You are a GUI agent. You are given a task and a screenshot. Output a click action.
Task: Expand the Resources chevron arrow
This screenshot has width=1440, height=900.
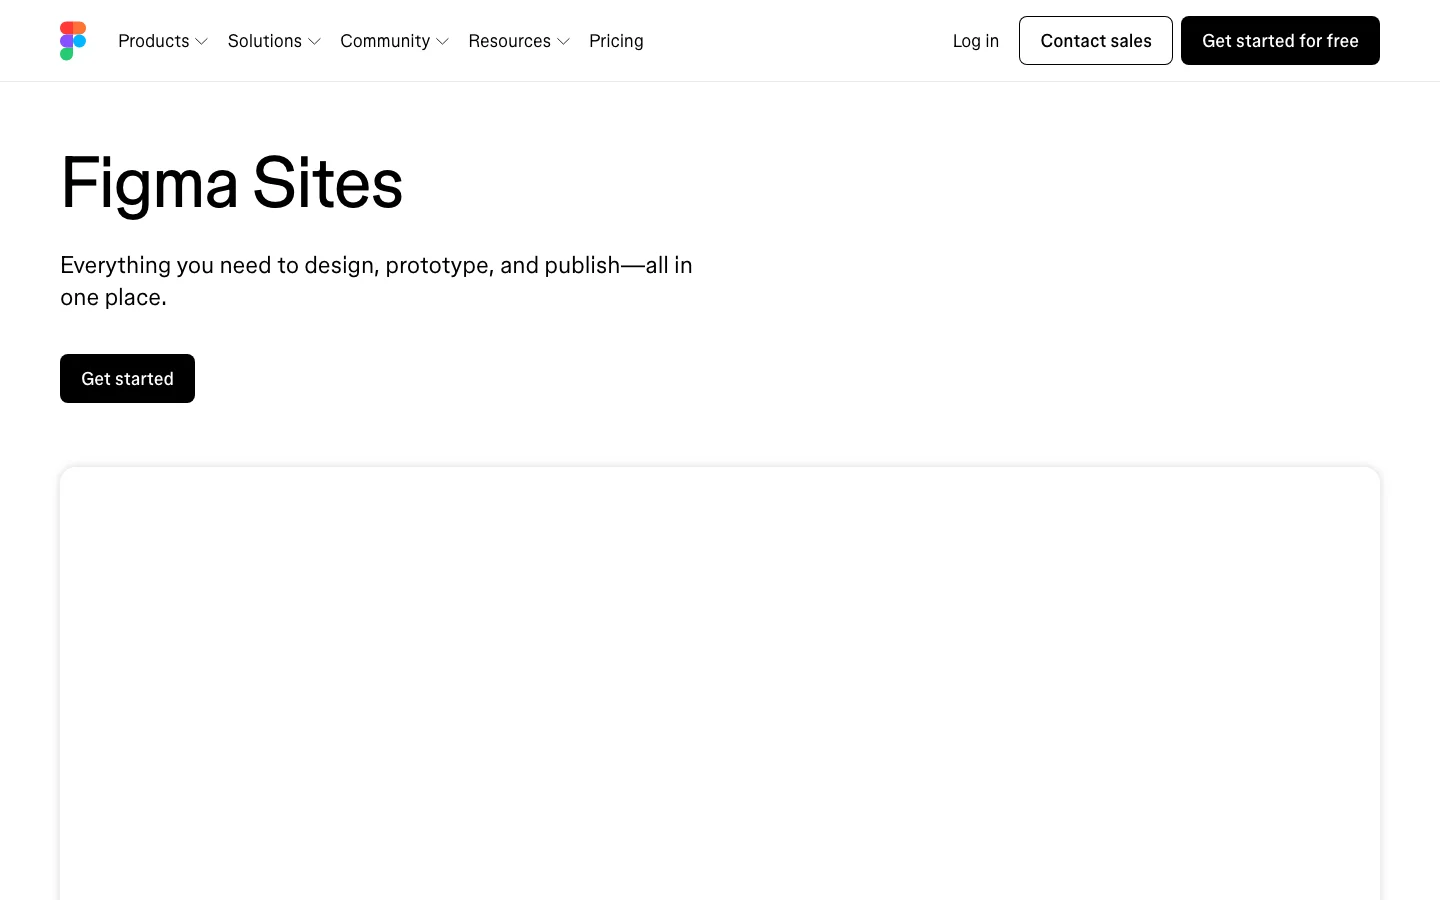(563, 42)
